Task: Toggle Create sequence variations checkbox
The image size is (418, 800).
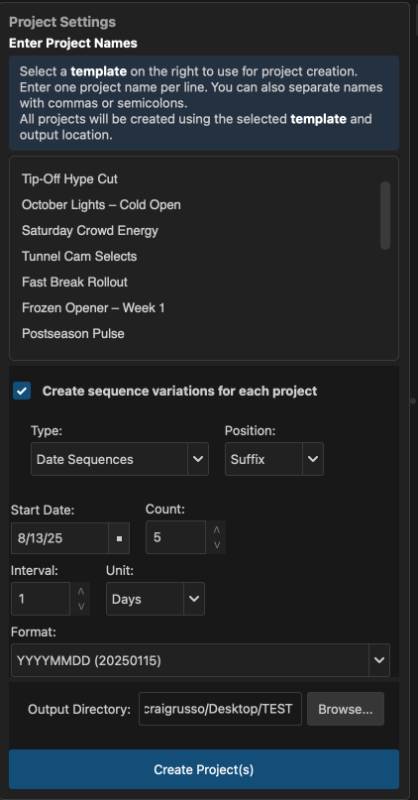Action: coord(22,391)
